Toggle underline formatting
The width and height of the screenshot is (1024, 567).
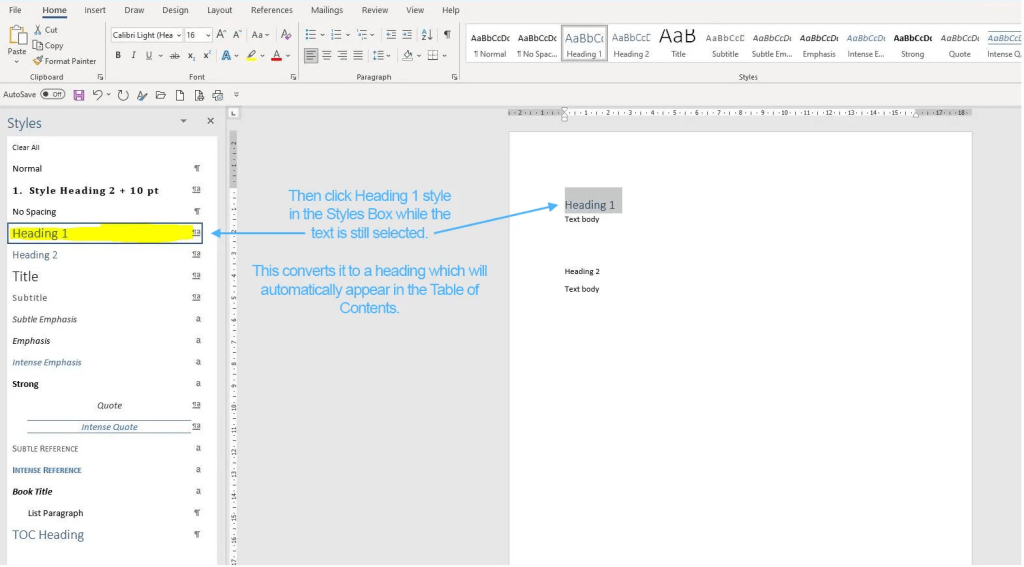pyautogui.click(x=149, y=56)
